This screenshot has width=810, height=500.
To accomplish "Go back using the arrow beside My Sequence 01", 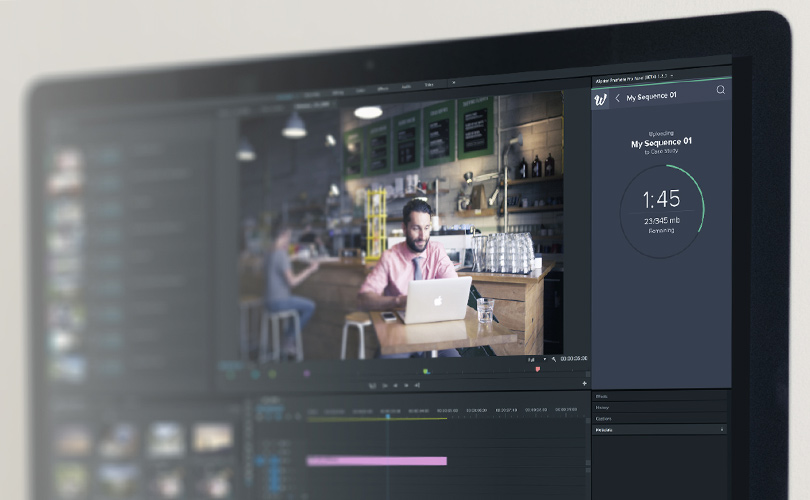I will pos(617,98).
